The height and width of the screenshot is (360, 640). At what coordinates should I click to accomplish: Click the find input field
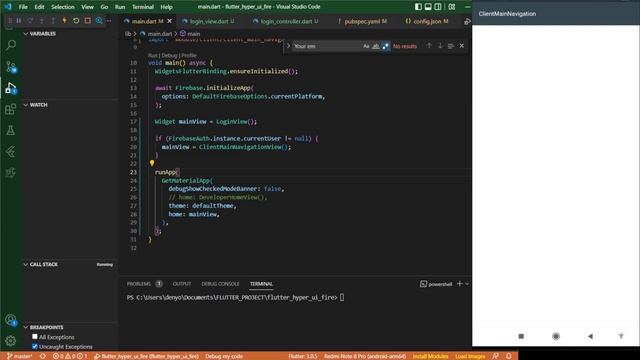[327, 46]
